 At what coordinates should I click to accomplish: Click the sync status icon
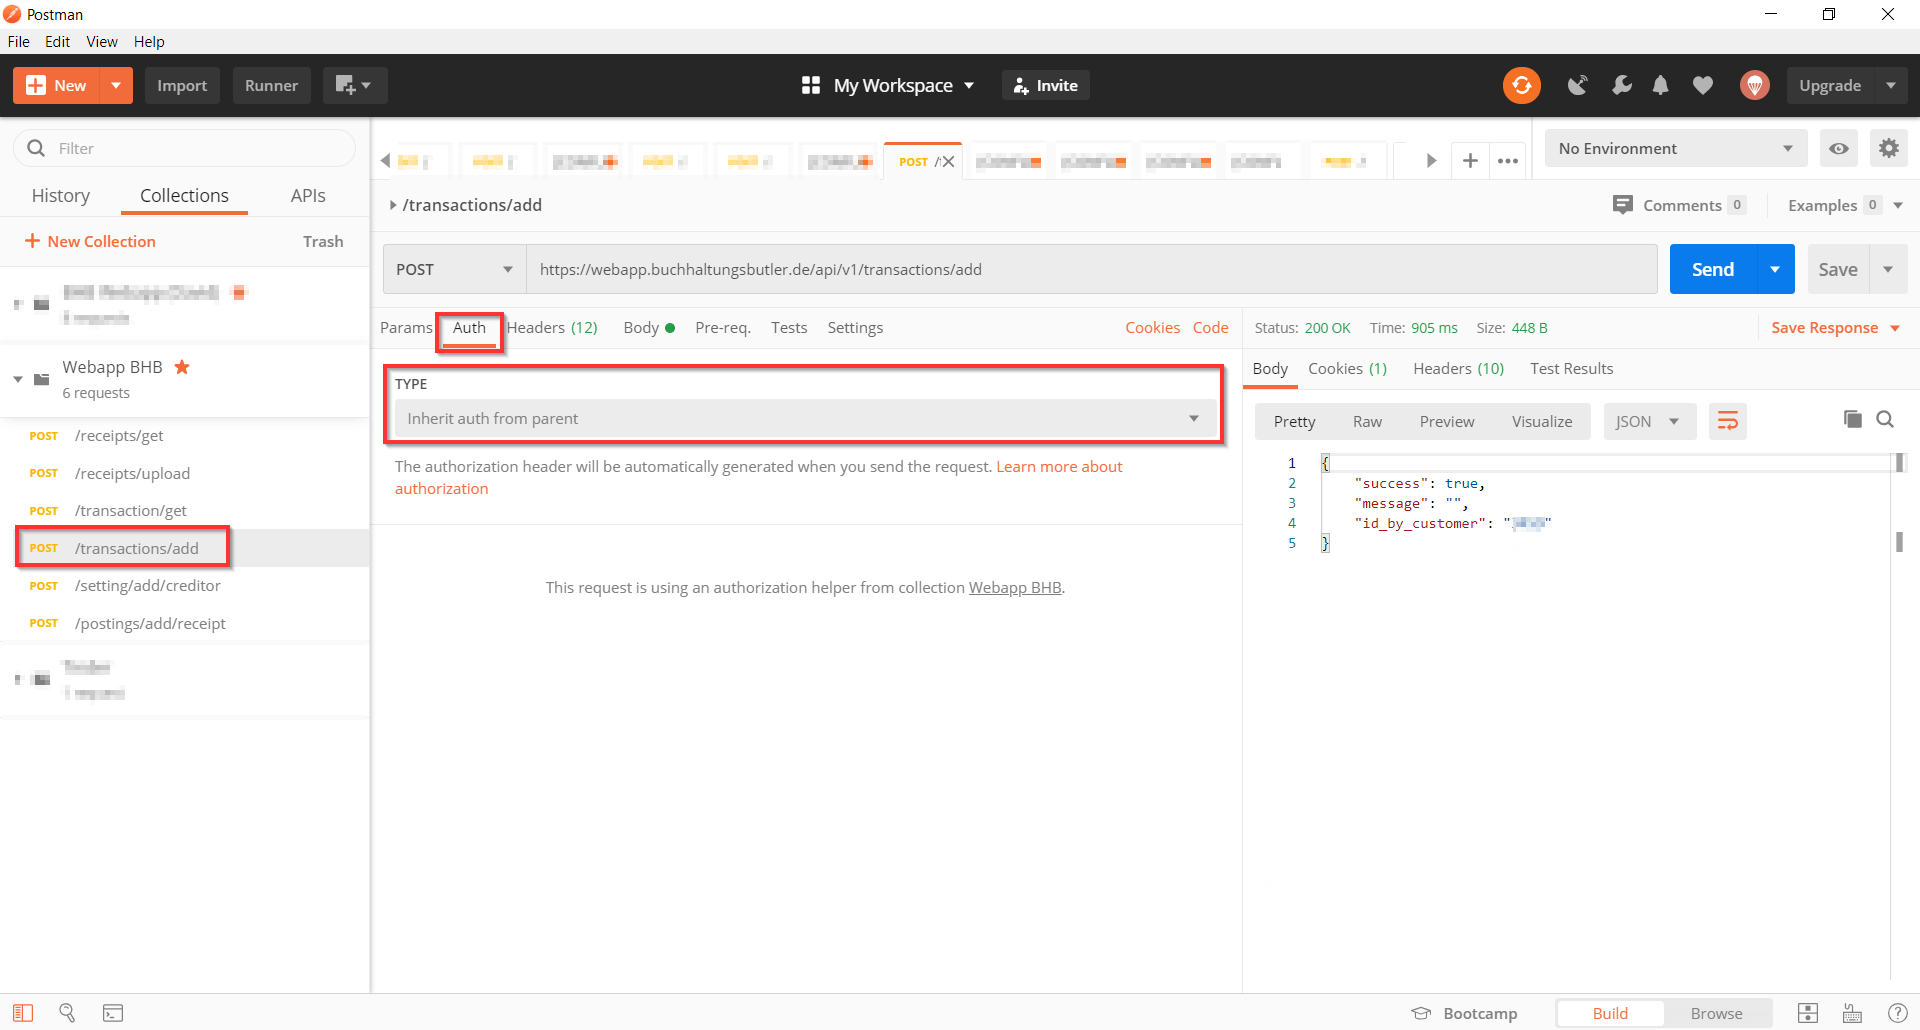(1521, 86)
